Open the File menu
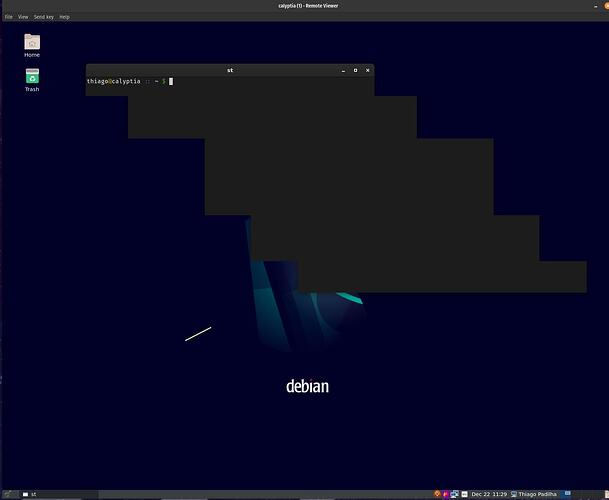This screenshot has height=500, width=609. pos(9,17)
